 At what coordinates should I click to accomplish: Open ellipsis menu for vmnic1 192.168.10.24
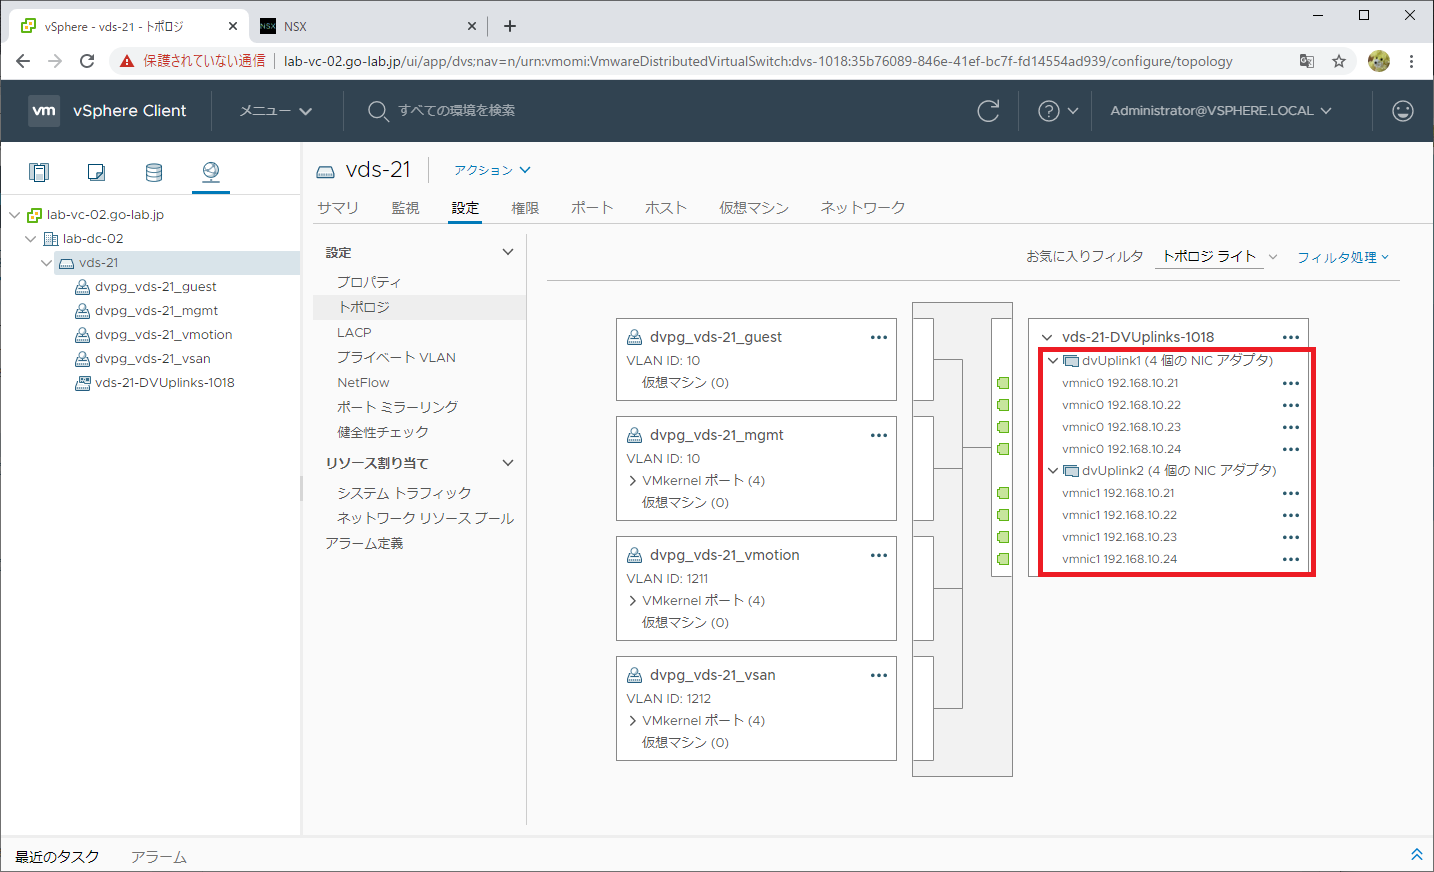(1291, 559)
